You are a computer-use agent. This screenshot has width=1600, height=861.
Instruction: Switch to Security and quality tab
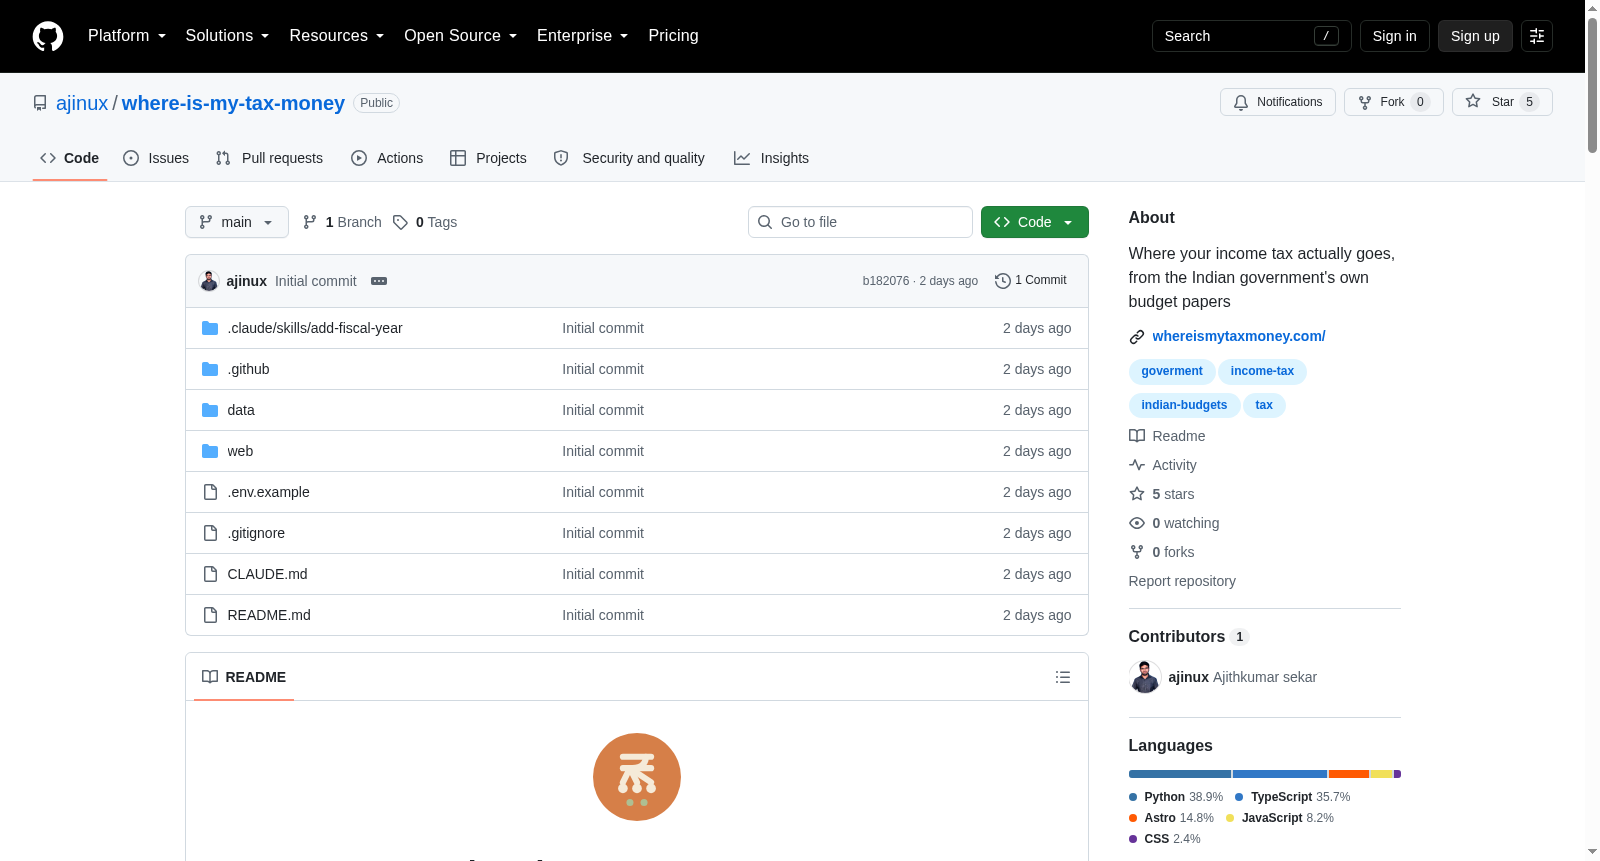tap(629, 158)
